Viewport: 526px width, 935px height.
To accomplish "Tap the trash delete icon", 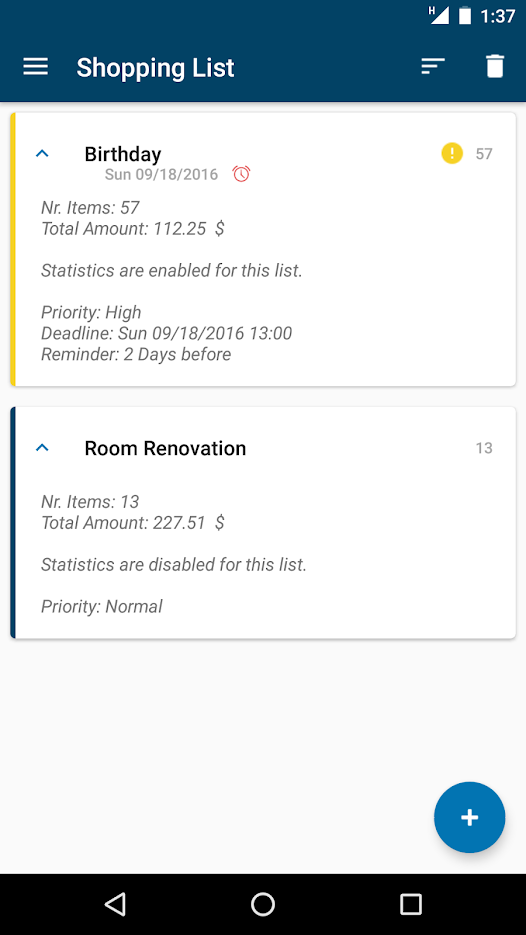I will (495, 66).
